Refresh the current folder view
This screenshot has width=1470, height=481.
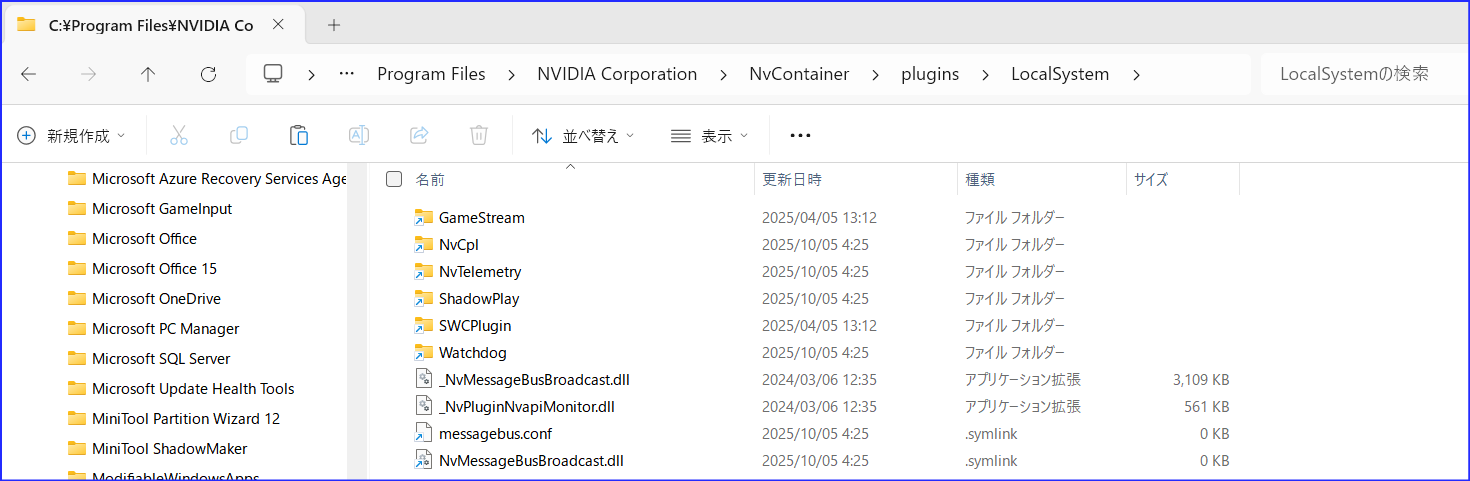208,74
